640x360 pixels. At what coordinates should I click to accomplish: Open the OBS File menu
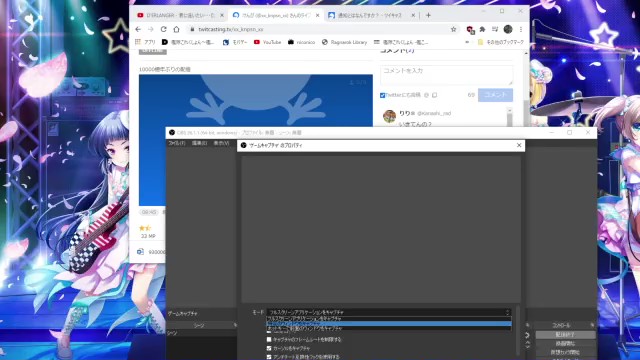(x=177, y=143)
